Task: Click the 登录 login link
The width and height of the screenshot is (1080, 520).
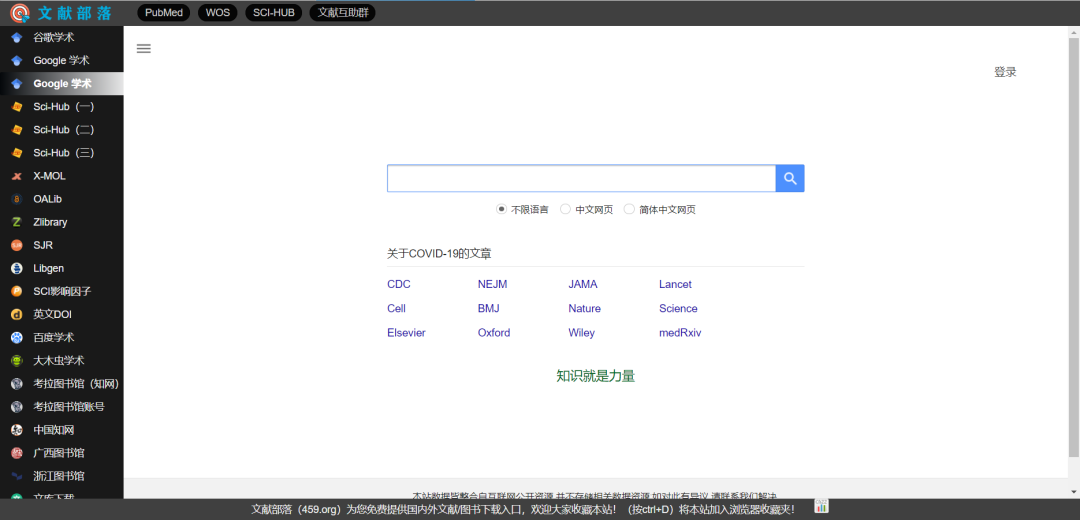Action: click(1005, 72)
